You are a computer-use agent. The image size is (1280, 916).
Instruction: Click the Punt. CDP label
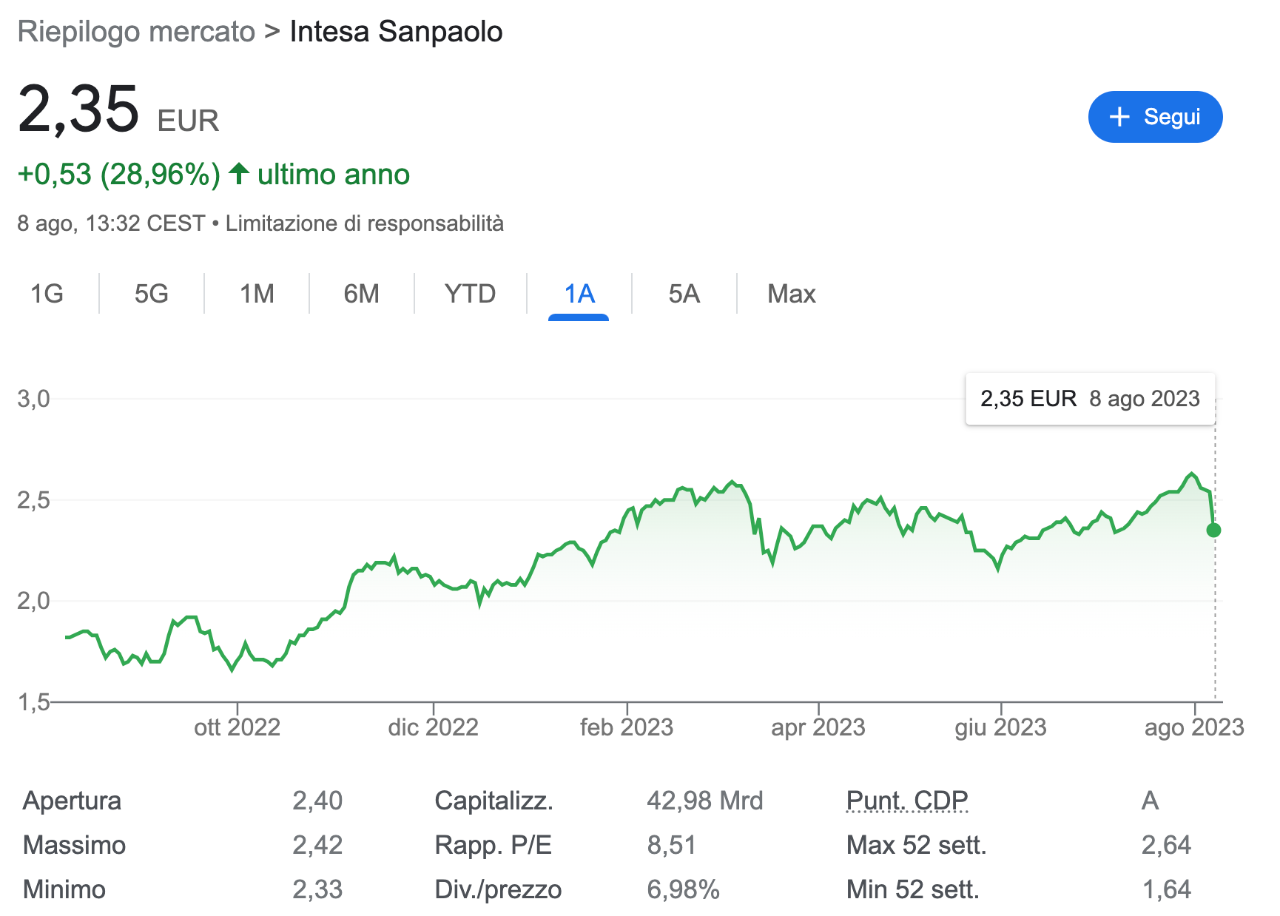coord(907,800)
